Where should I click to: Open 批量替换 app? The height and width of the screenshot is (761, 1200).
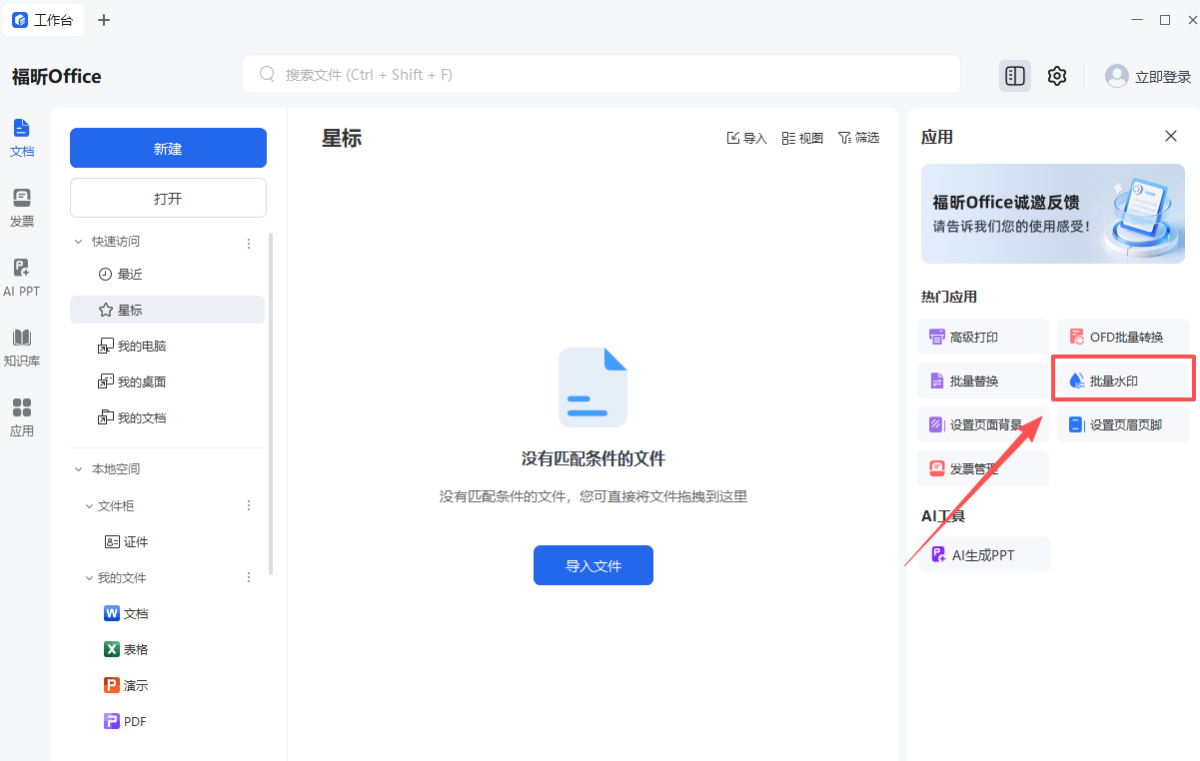click(983, 381)
